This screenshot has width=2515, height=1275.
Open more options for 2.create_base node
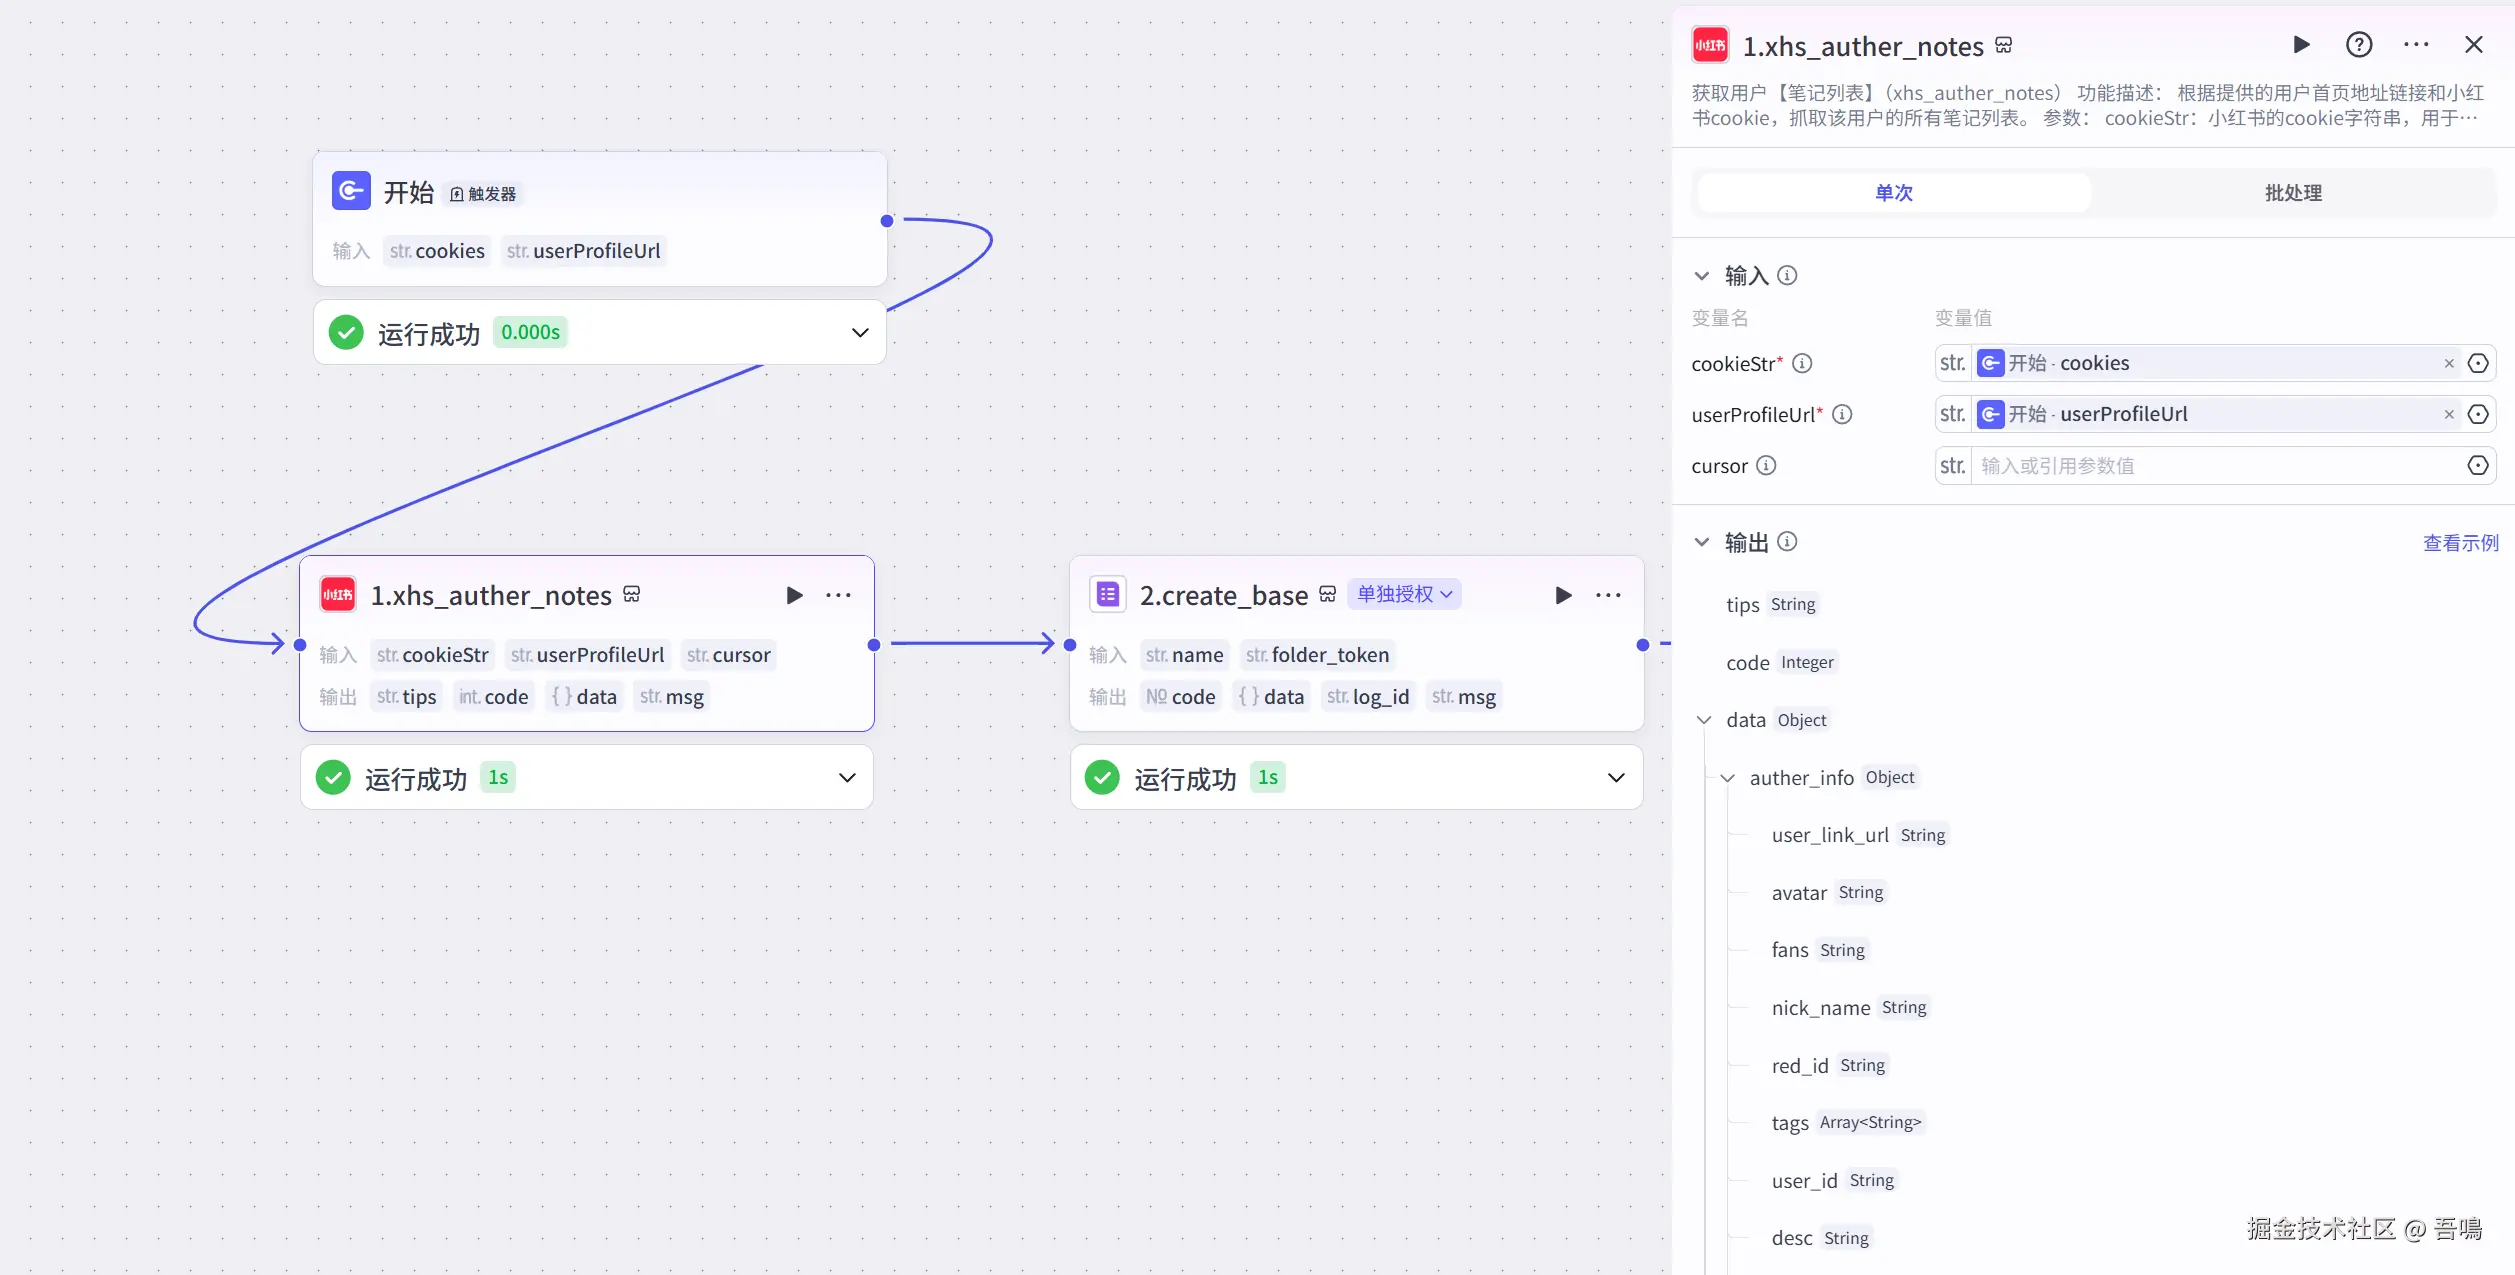(x=1608, y=596)
